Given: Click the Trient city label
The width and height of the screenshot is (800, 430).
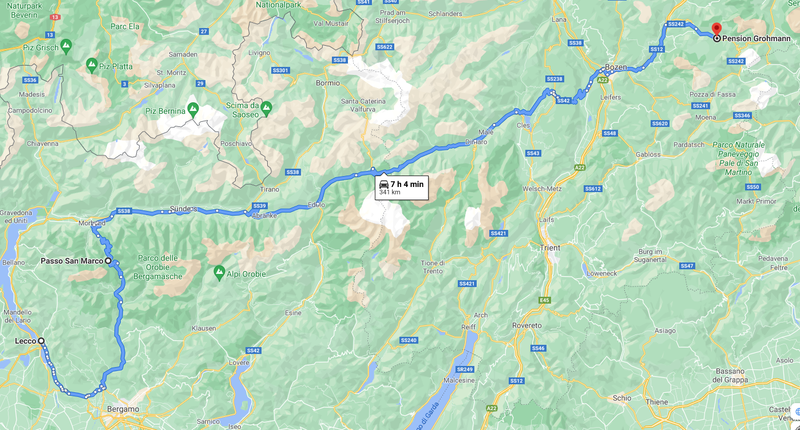Looking at the screenshot, I should pos(550,248).
